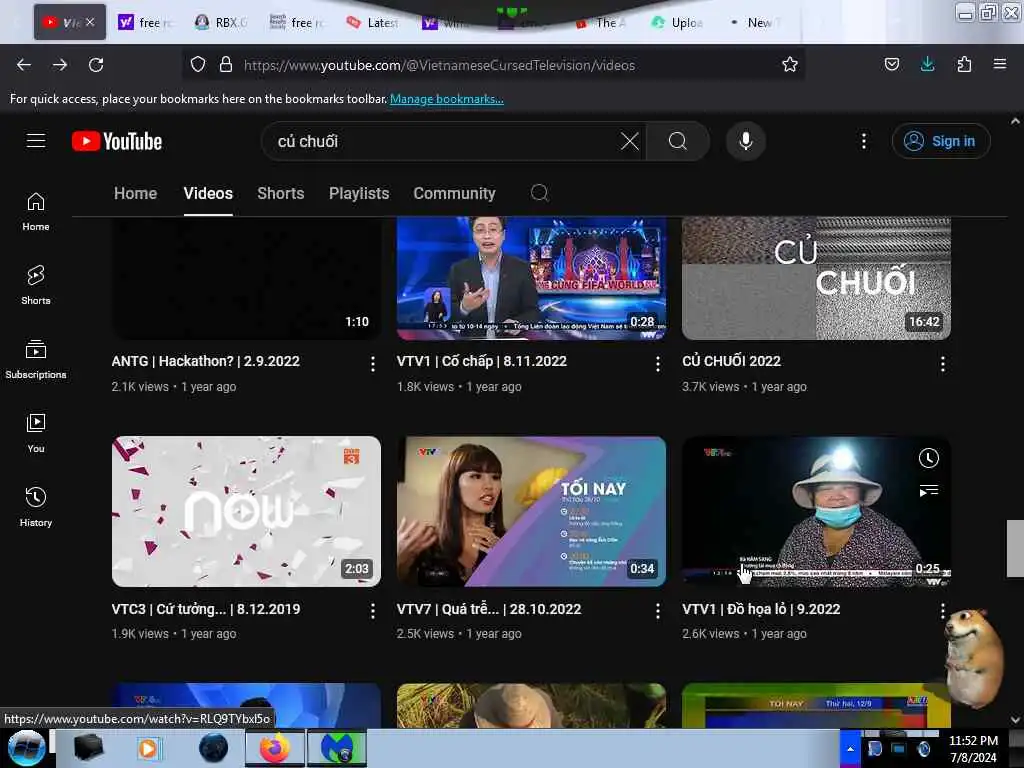Viewport: 1024px width, 768px height.
Task: Open options for VTV1 Đồ họa lỏ video
Action: click(x=942, y=611)
